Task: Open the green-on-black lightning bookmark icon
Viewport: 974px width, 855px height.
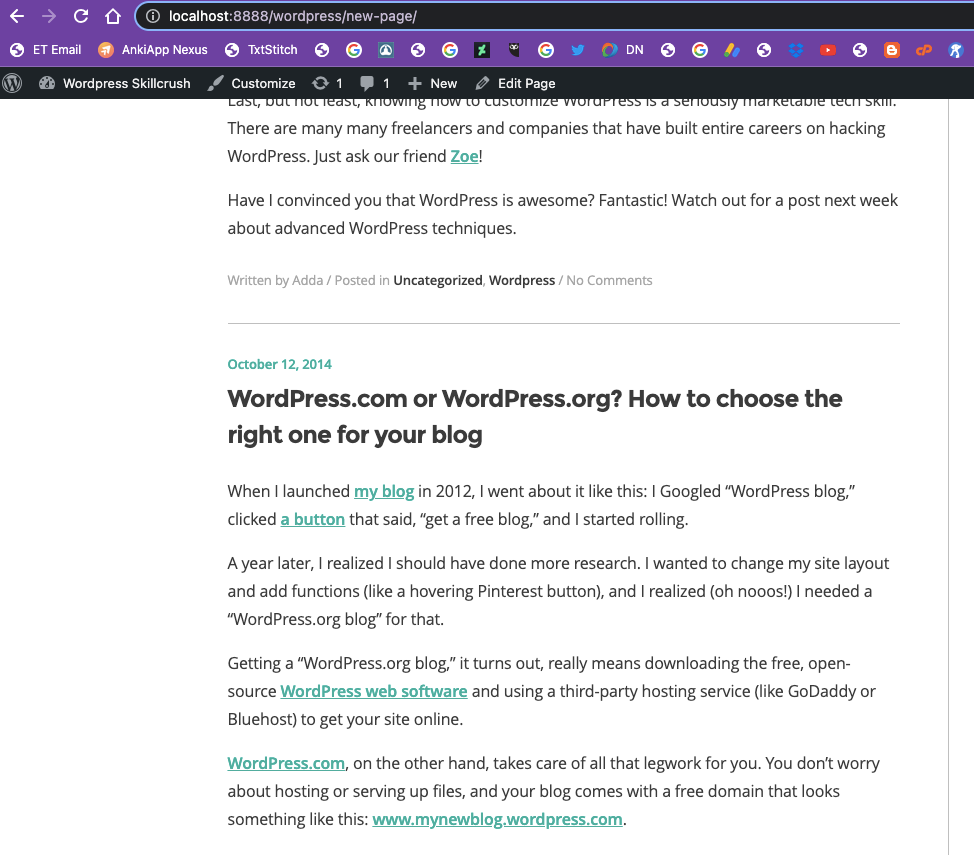Action: [x=482, y=50]
